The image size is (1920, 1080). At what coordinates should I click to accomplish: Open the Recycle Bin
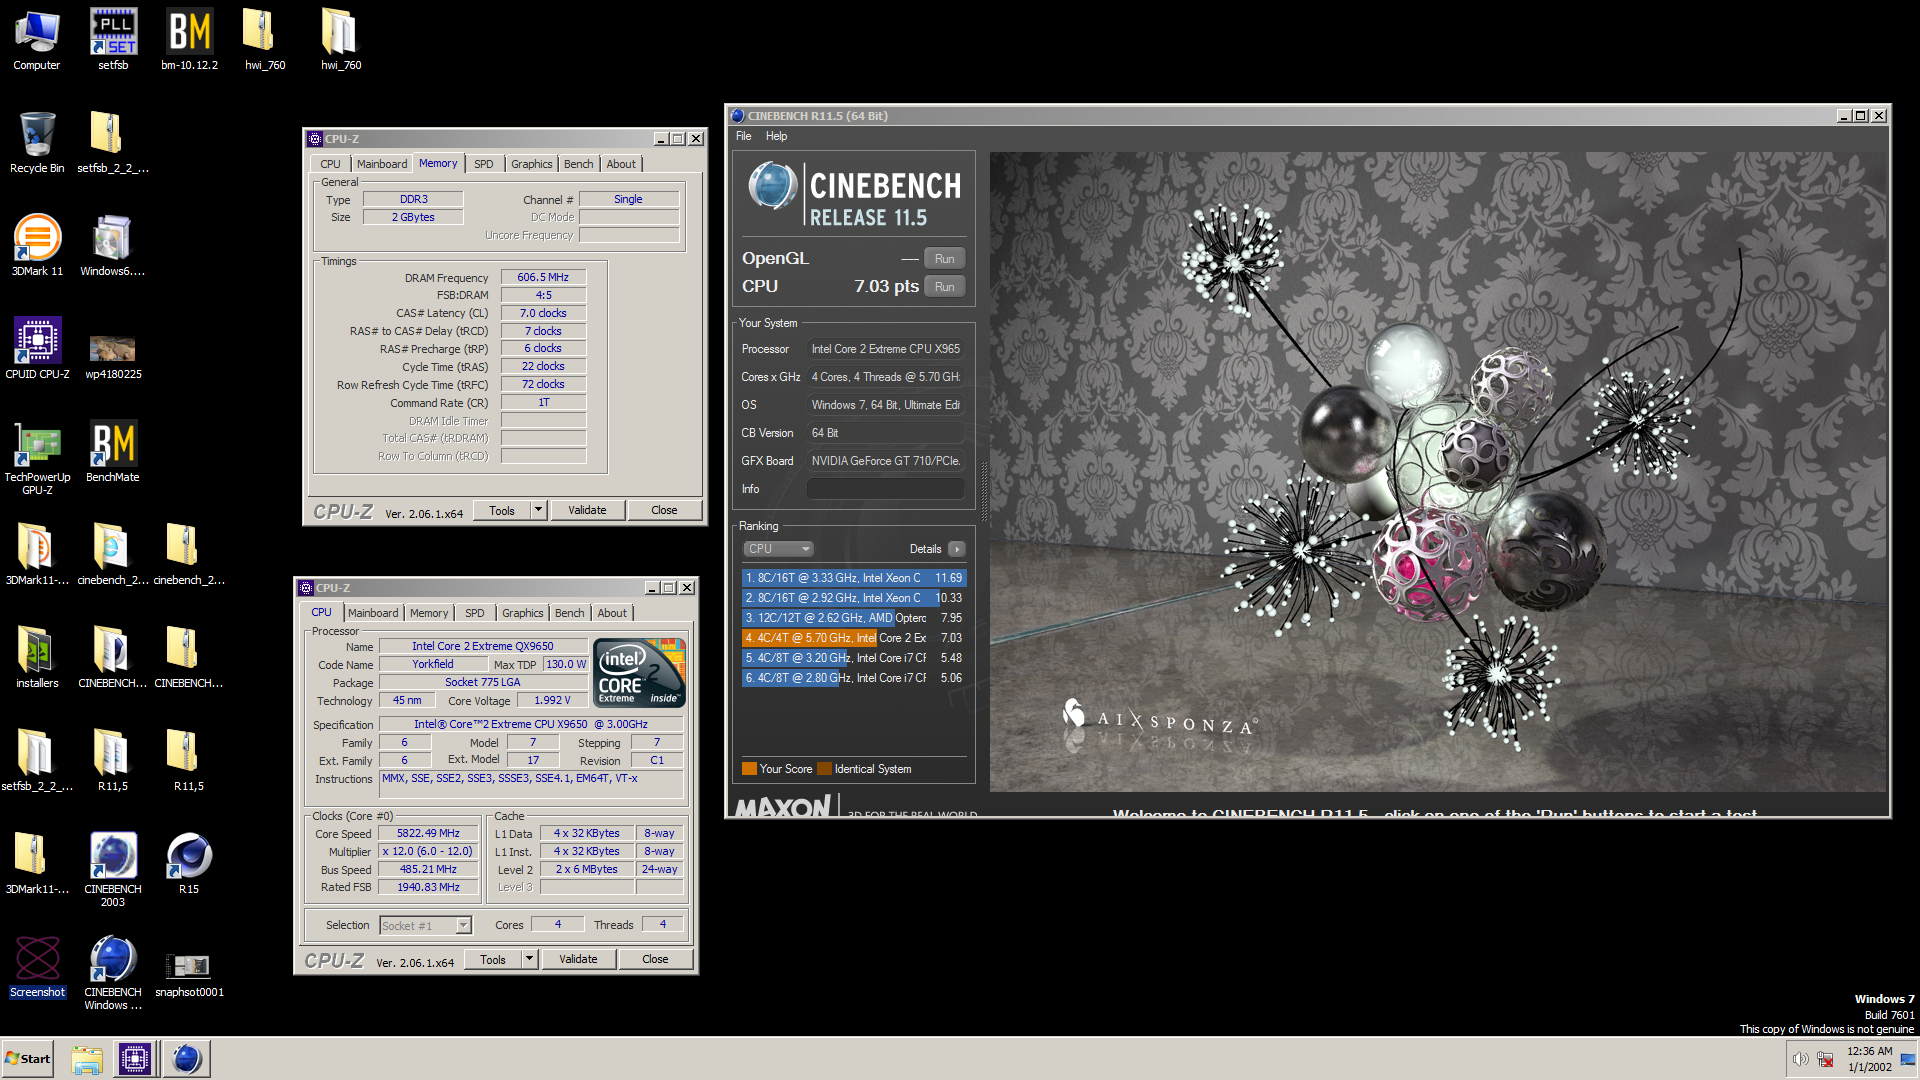click(x=37, y=143)
